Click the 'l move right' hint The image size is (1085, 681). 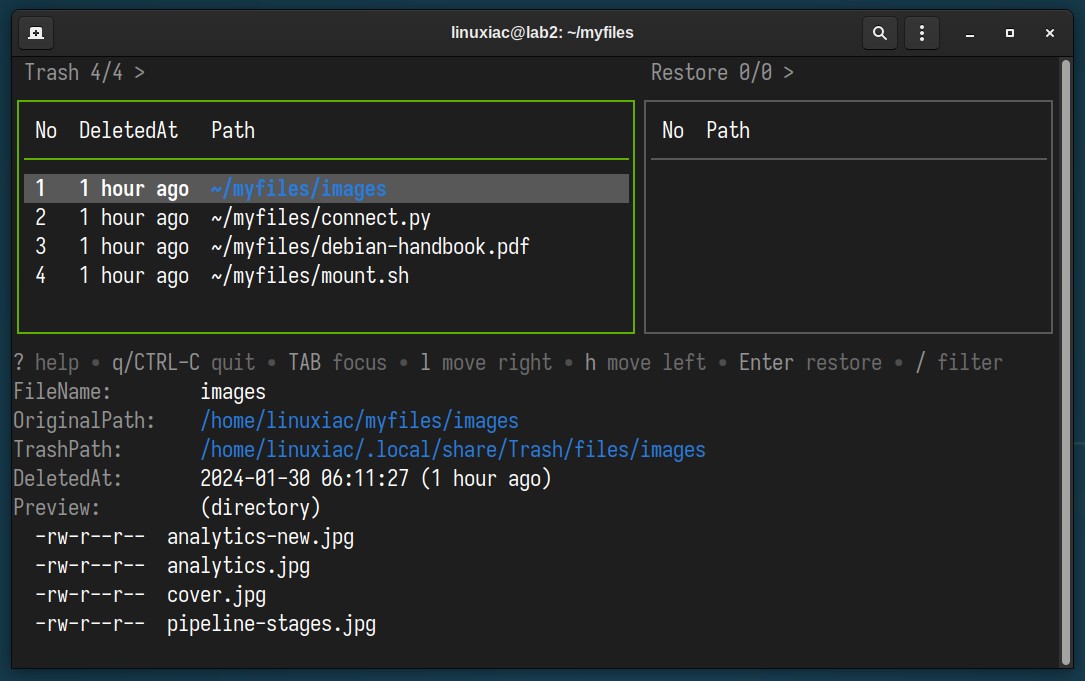pos(486,362)
